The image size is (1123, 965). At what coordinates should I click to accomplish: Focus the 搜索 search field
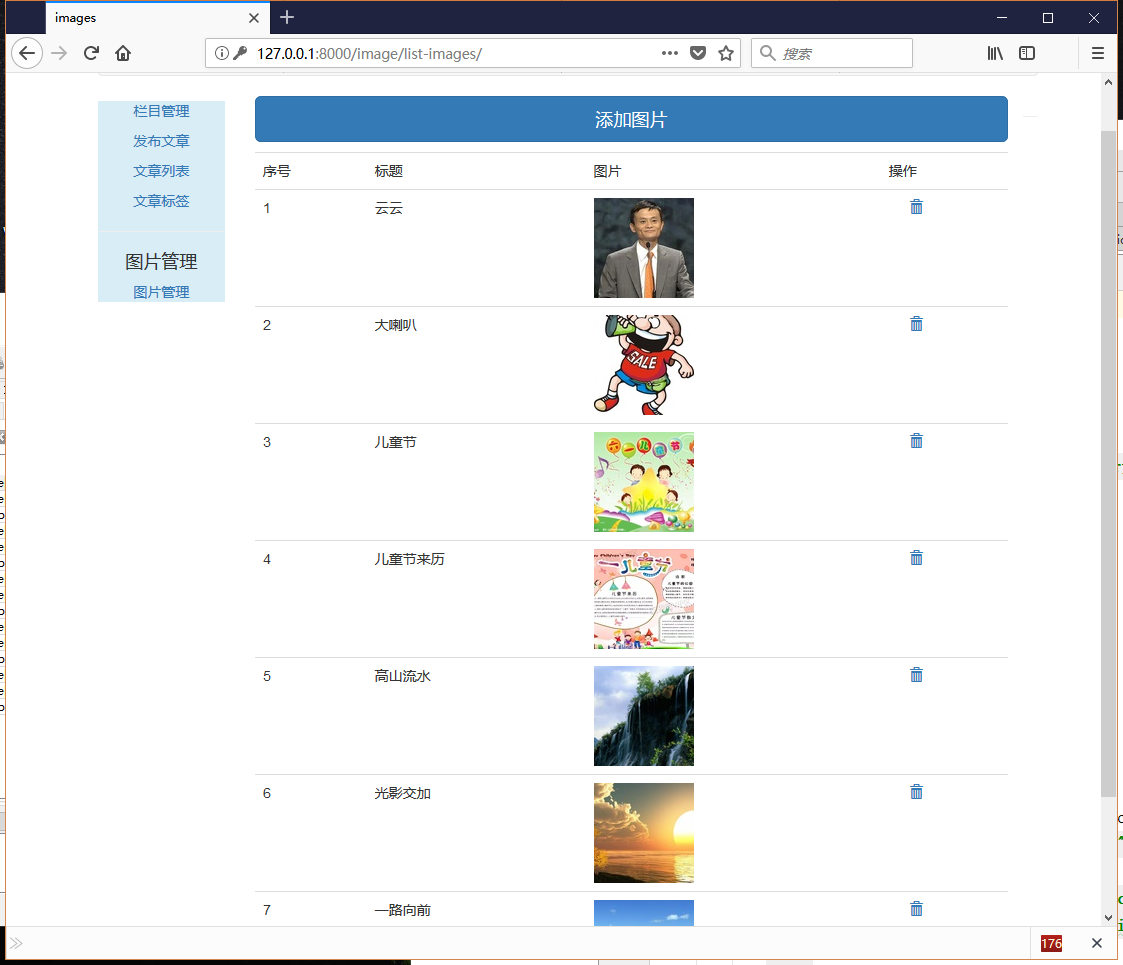pyautogui.click(x=832, y=53)
